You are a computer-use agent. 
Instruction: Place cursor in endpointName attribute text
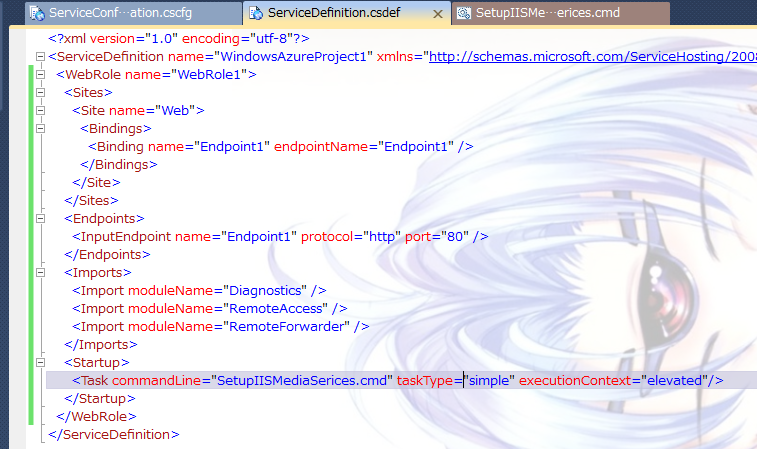click(x=321, y=146)
